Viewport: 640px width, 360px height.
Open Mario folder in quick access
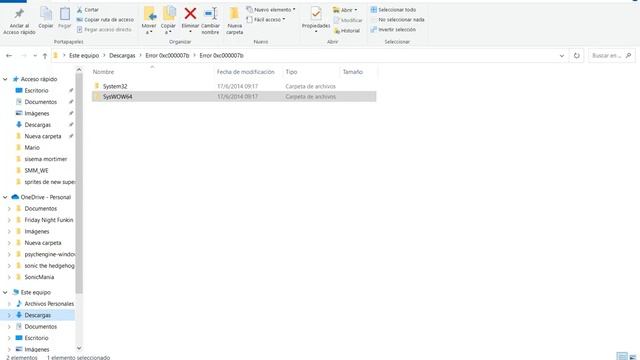(x=32, y=148)
